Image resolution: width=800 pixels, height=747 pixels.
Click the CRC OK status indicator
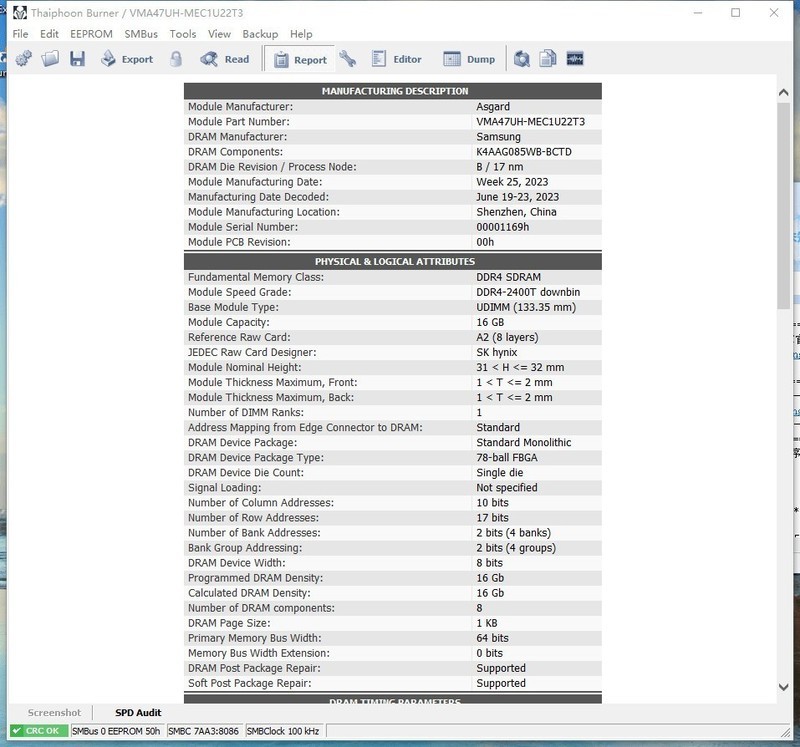click(36, 732)
